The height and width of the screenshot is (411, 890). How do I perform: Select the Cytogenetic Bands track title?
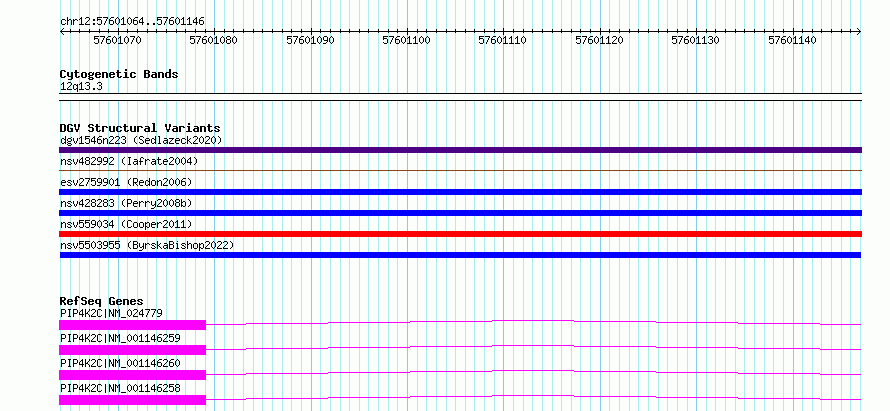click(x=119, y=74)
